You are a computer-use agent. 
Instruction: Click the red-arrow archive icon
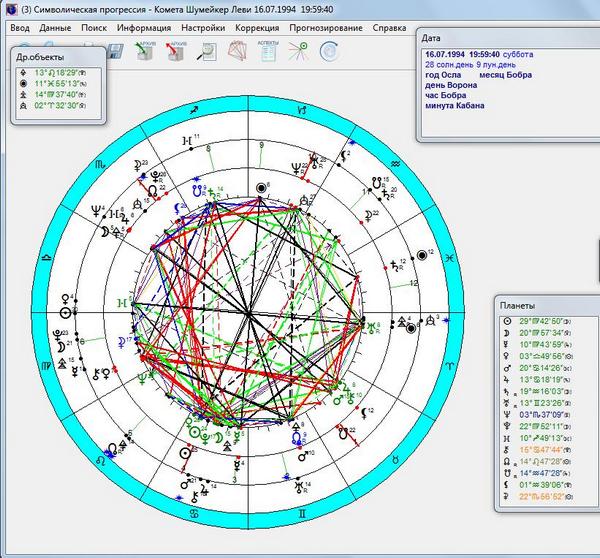pyautogui.click(x=176, y=51)
